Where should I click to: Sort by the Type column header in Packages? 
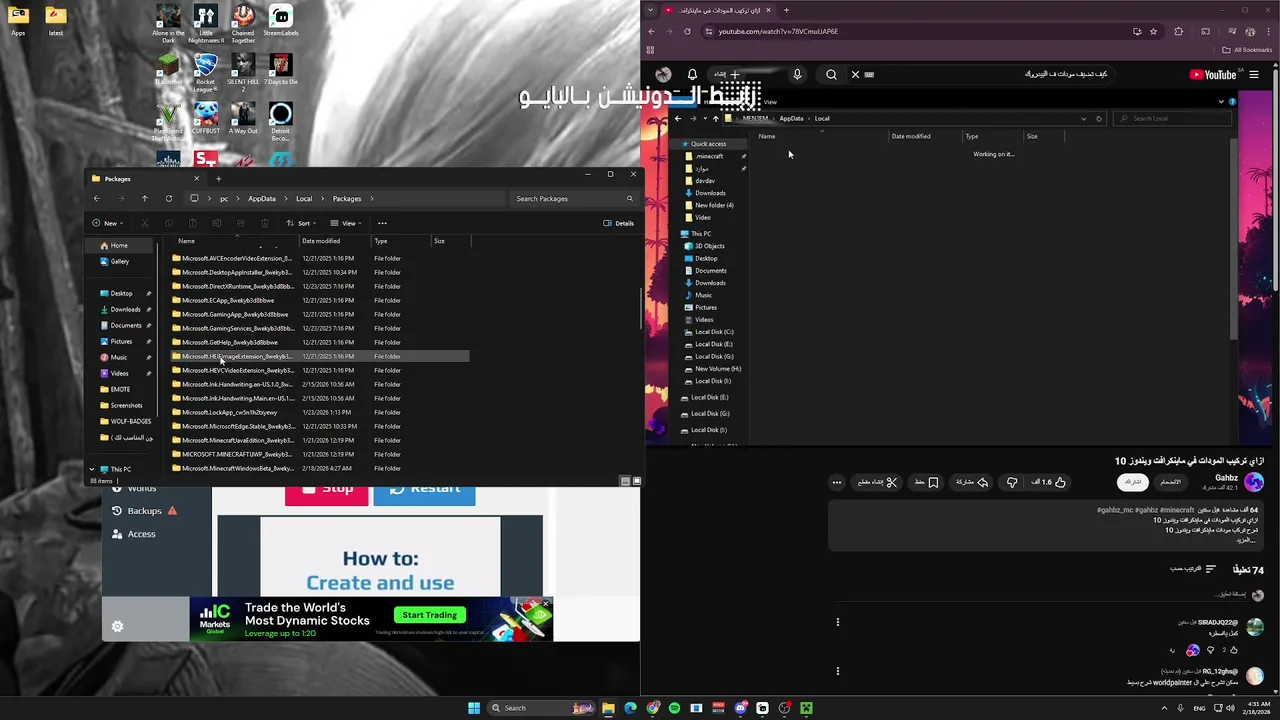click(x=401, y=241)
